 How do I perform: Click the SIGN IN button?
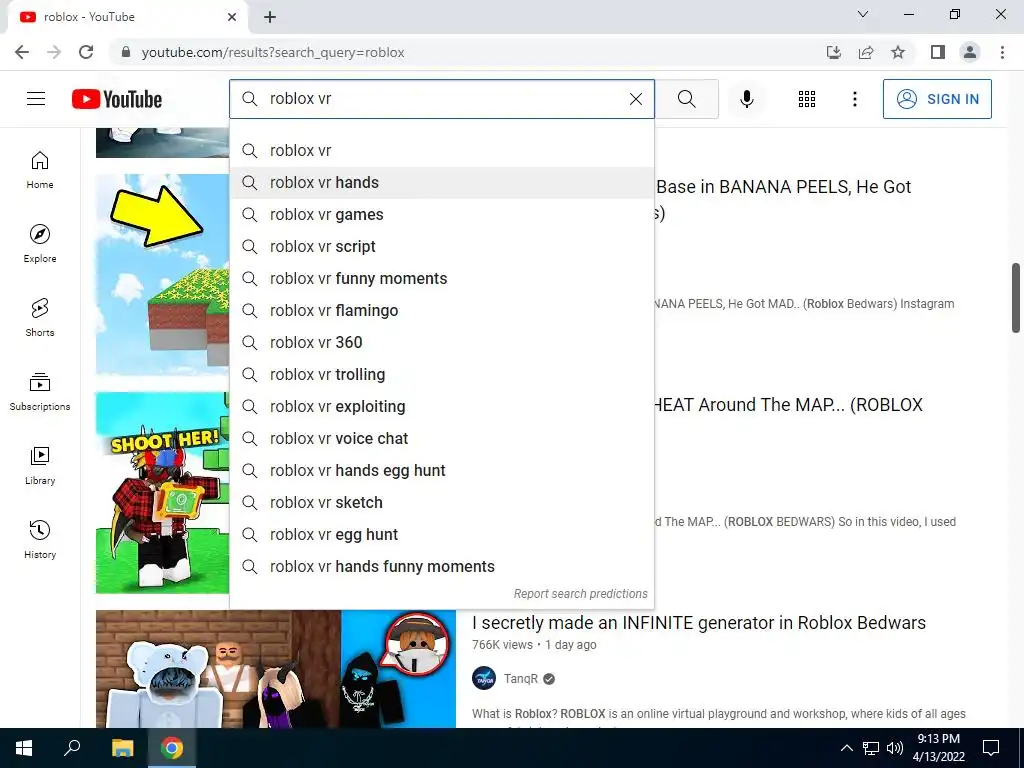click(937, 99)
